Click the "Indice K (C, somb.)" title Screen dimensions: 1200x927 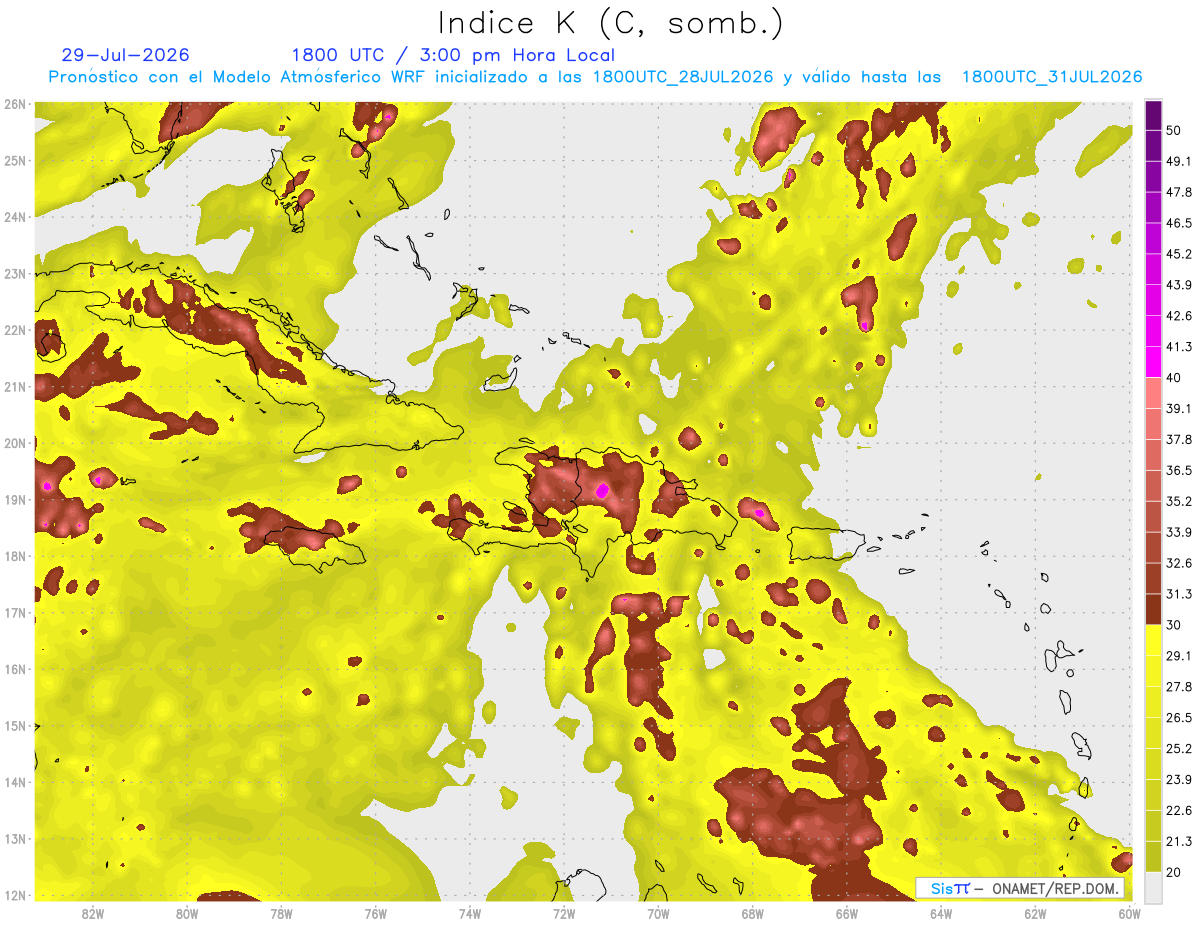tap(611, 24)
